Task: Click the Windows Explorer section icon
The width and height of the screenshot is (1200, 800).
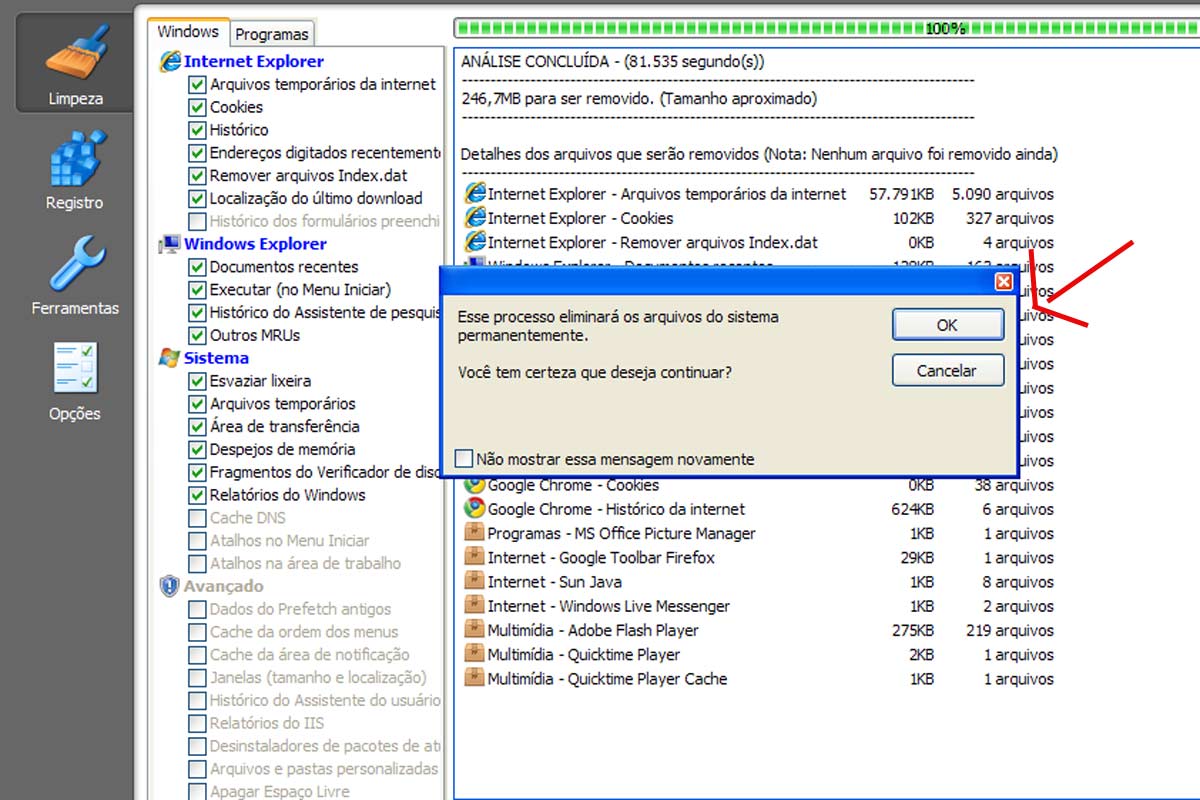Action: (x=170, y=243)
